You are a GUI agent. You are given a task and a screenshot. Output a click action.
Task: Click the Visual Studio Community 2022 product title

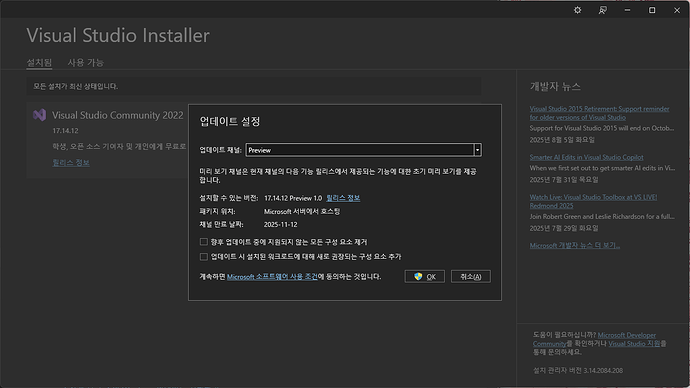point(117,115)
